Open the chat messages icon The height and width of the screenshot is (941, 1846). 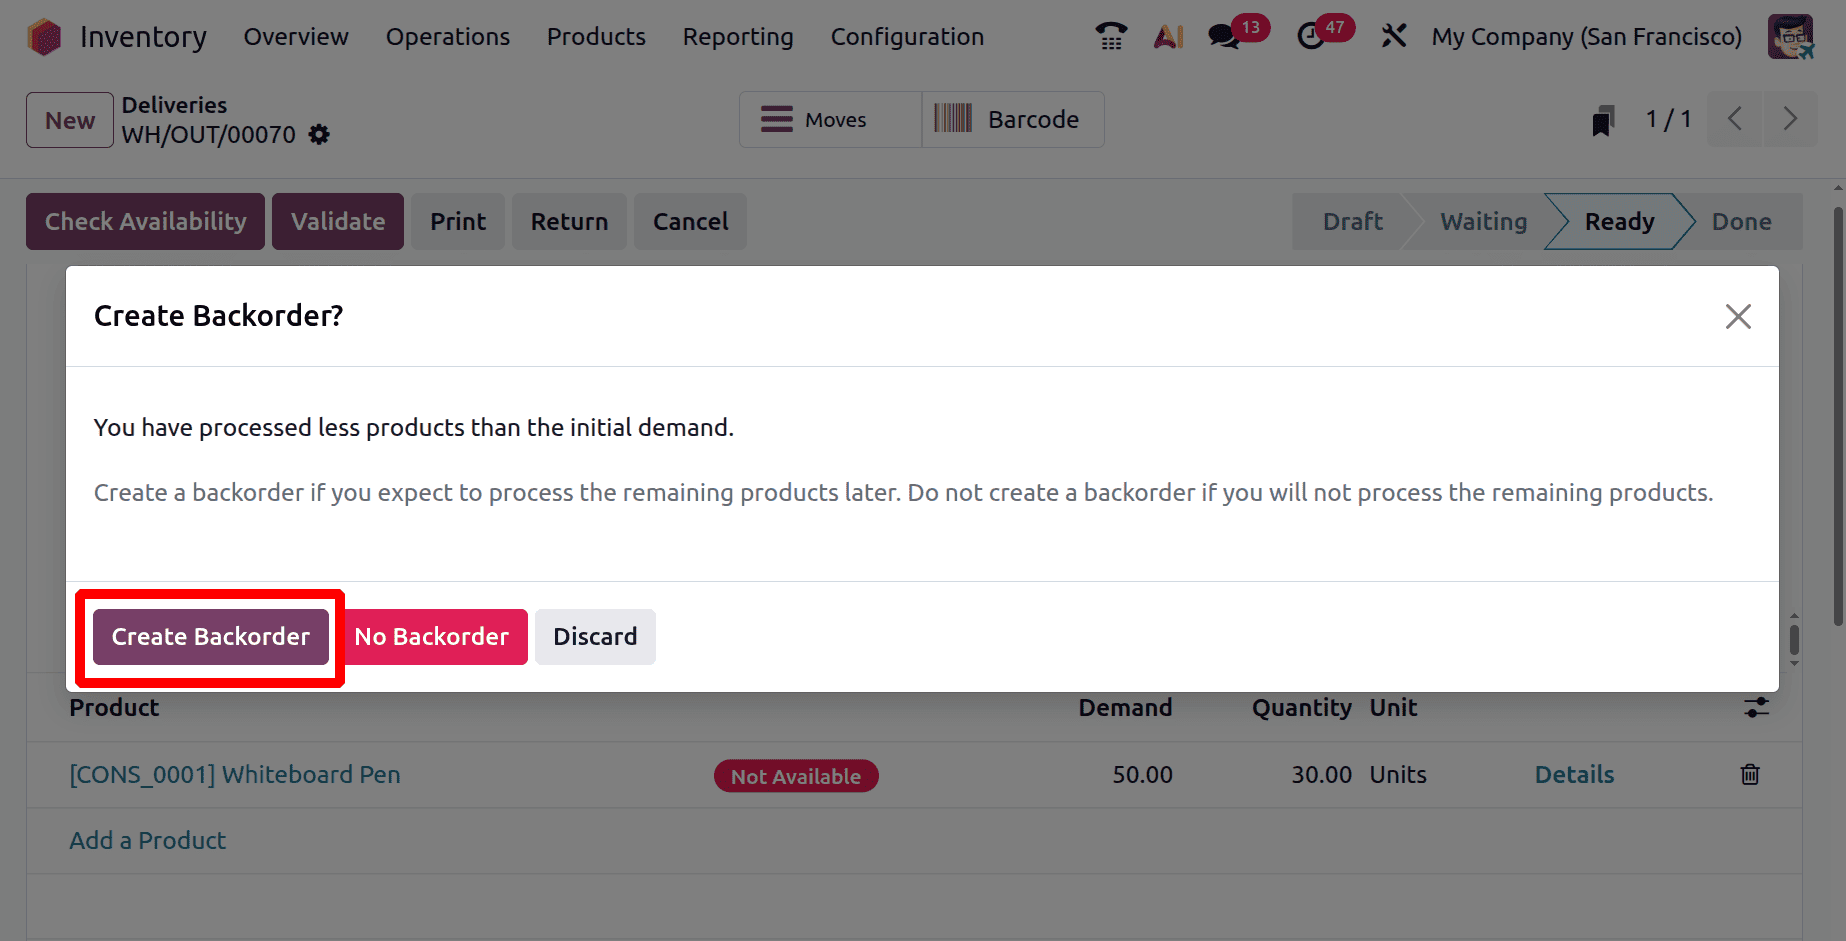click(1223, 37)
